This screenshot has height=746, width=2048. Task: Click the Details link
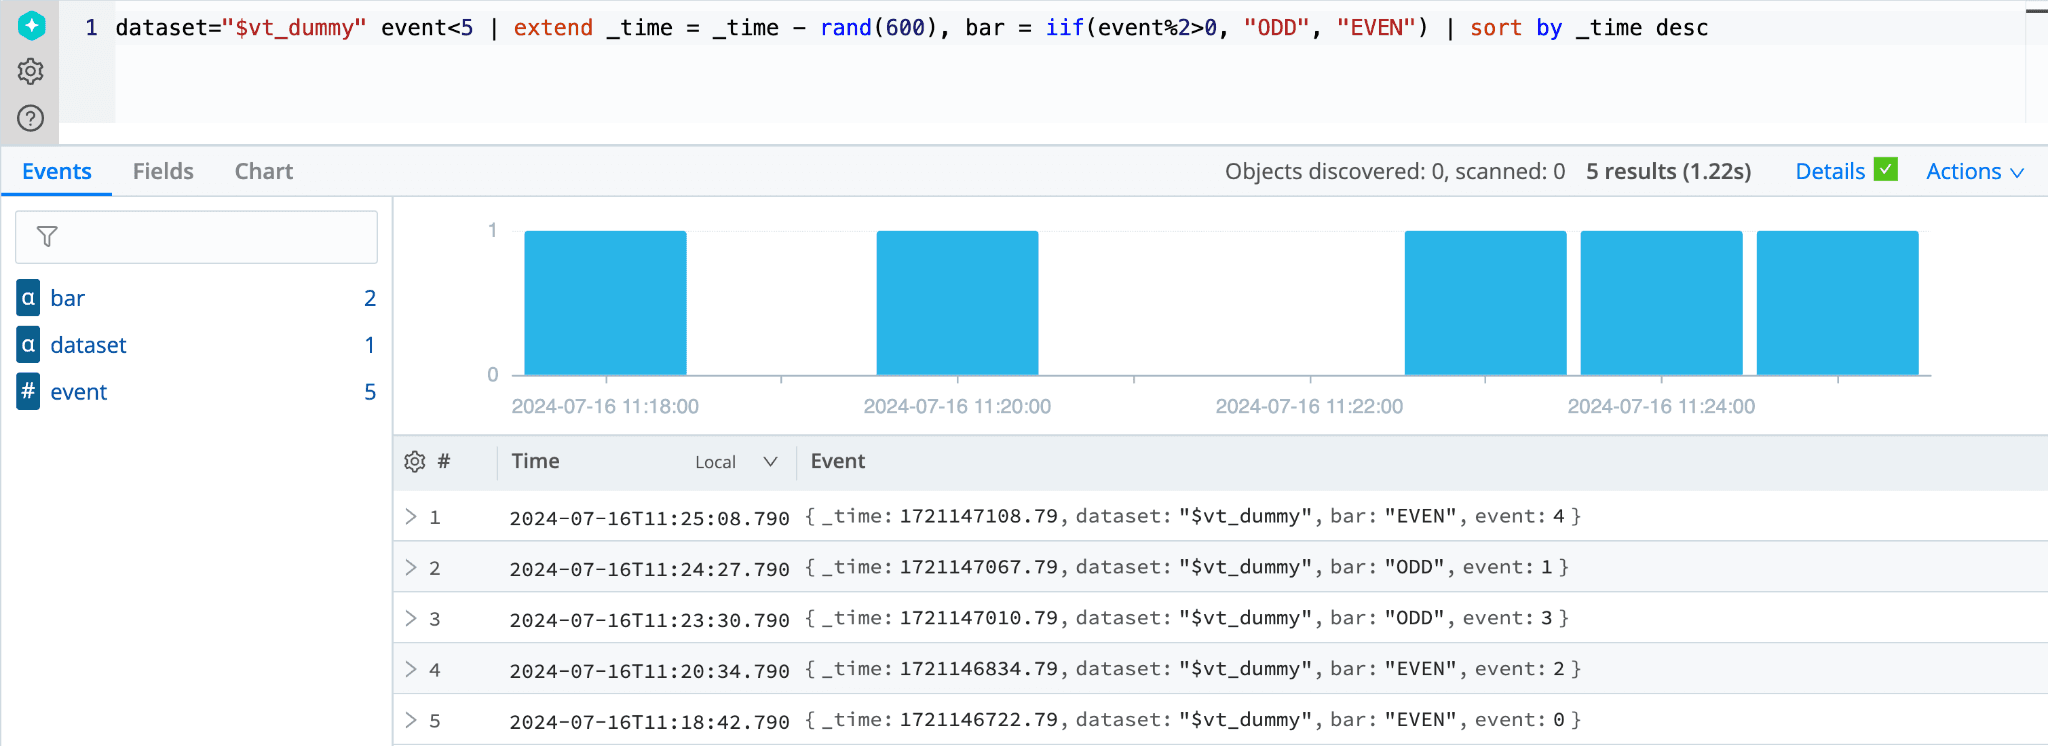pos(1829,172)
